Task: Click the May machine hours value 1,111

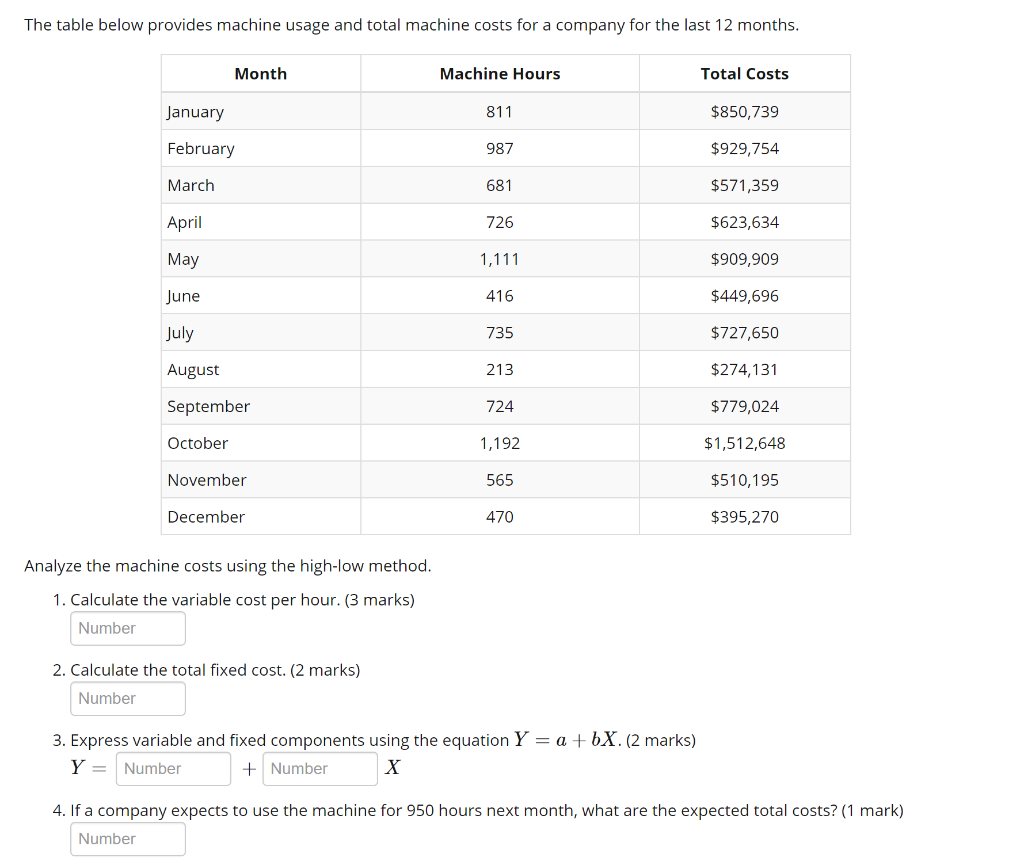Action: pos(500,259)
